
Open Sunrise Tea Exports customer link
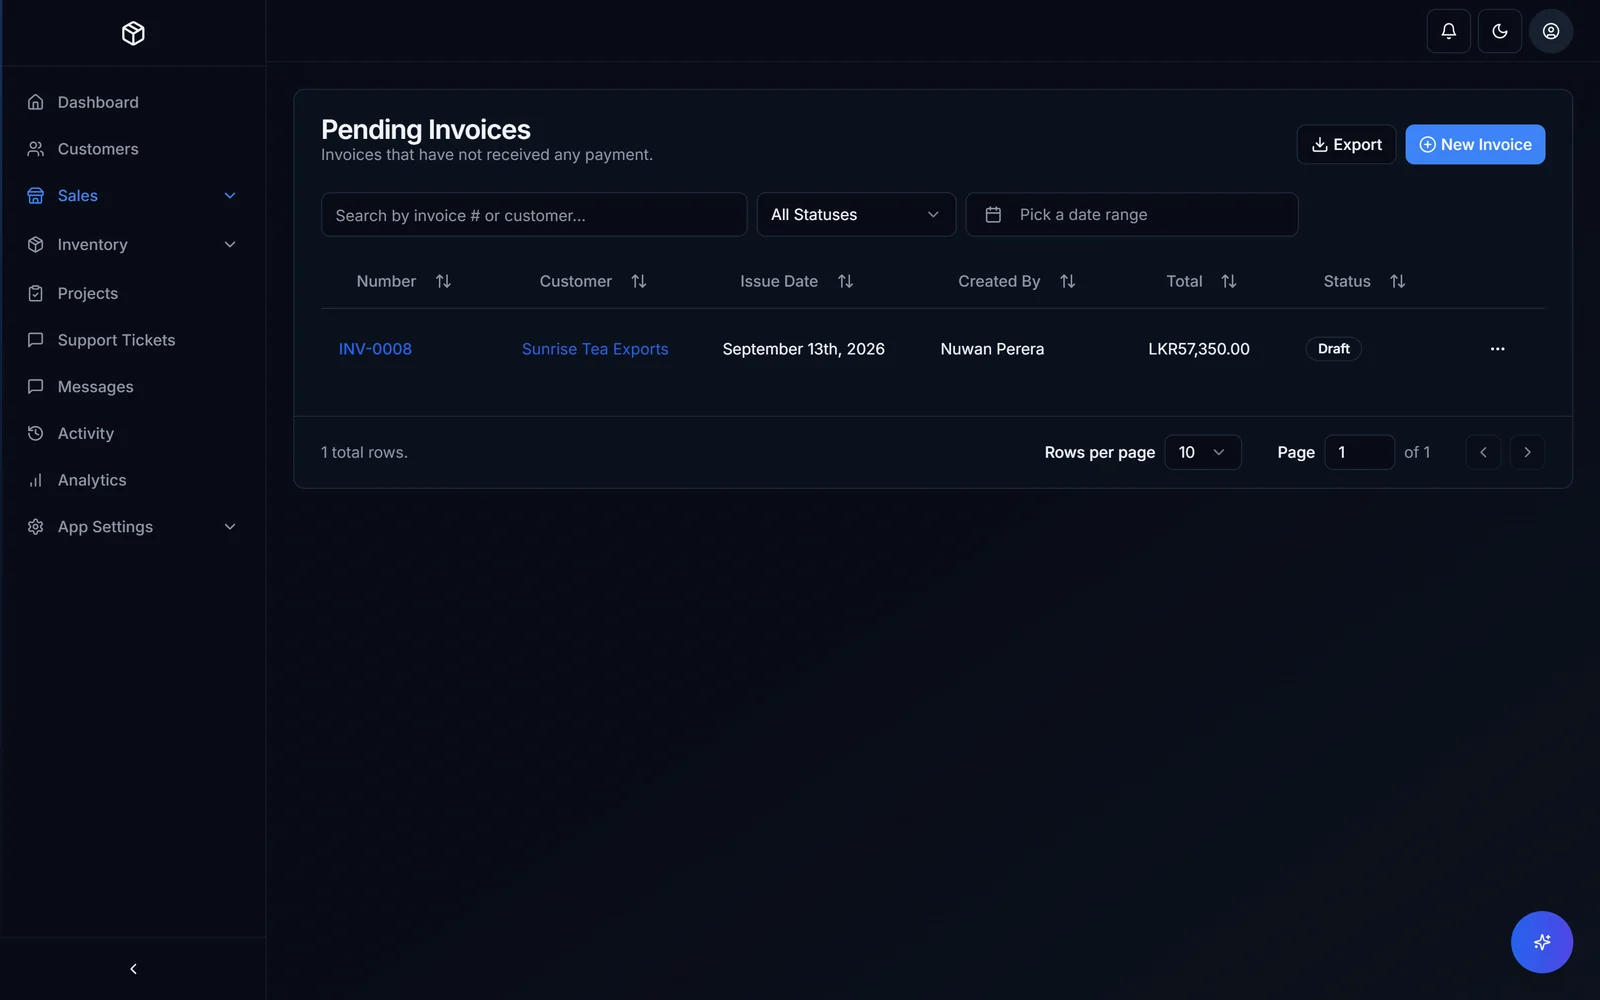(595, 349)
